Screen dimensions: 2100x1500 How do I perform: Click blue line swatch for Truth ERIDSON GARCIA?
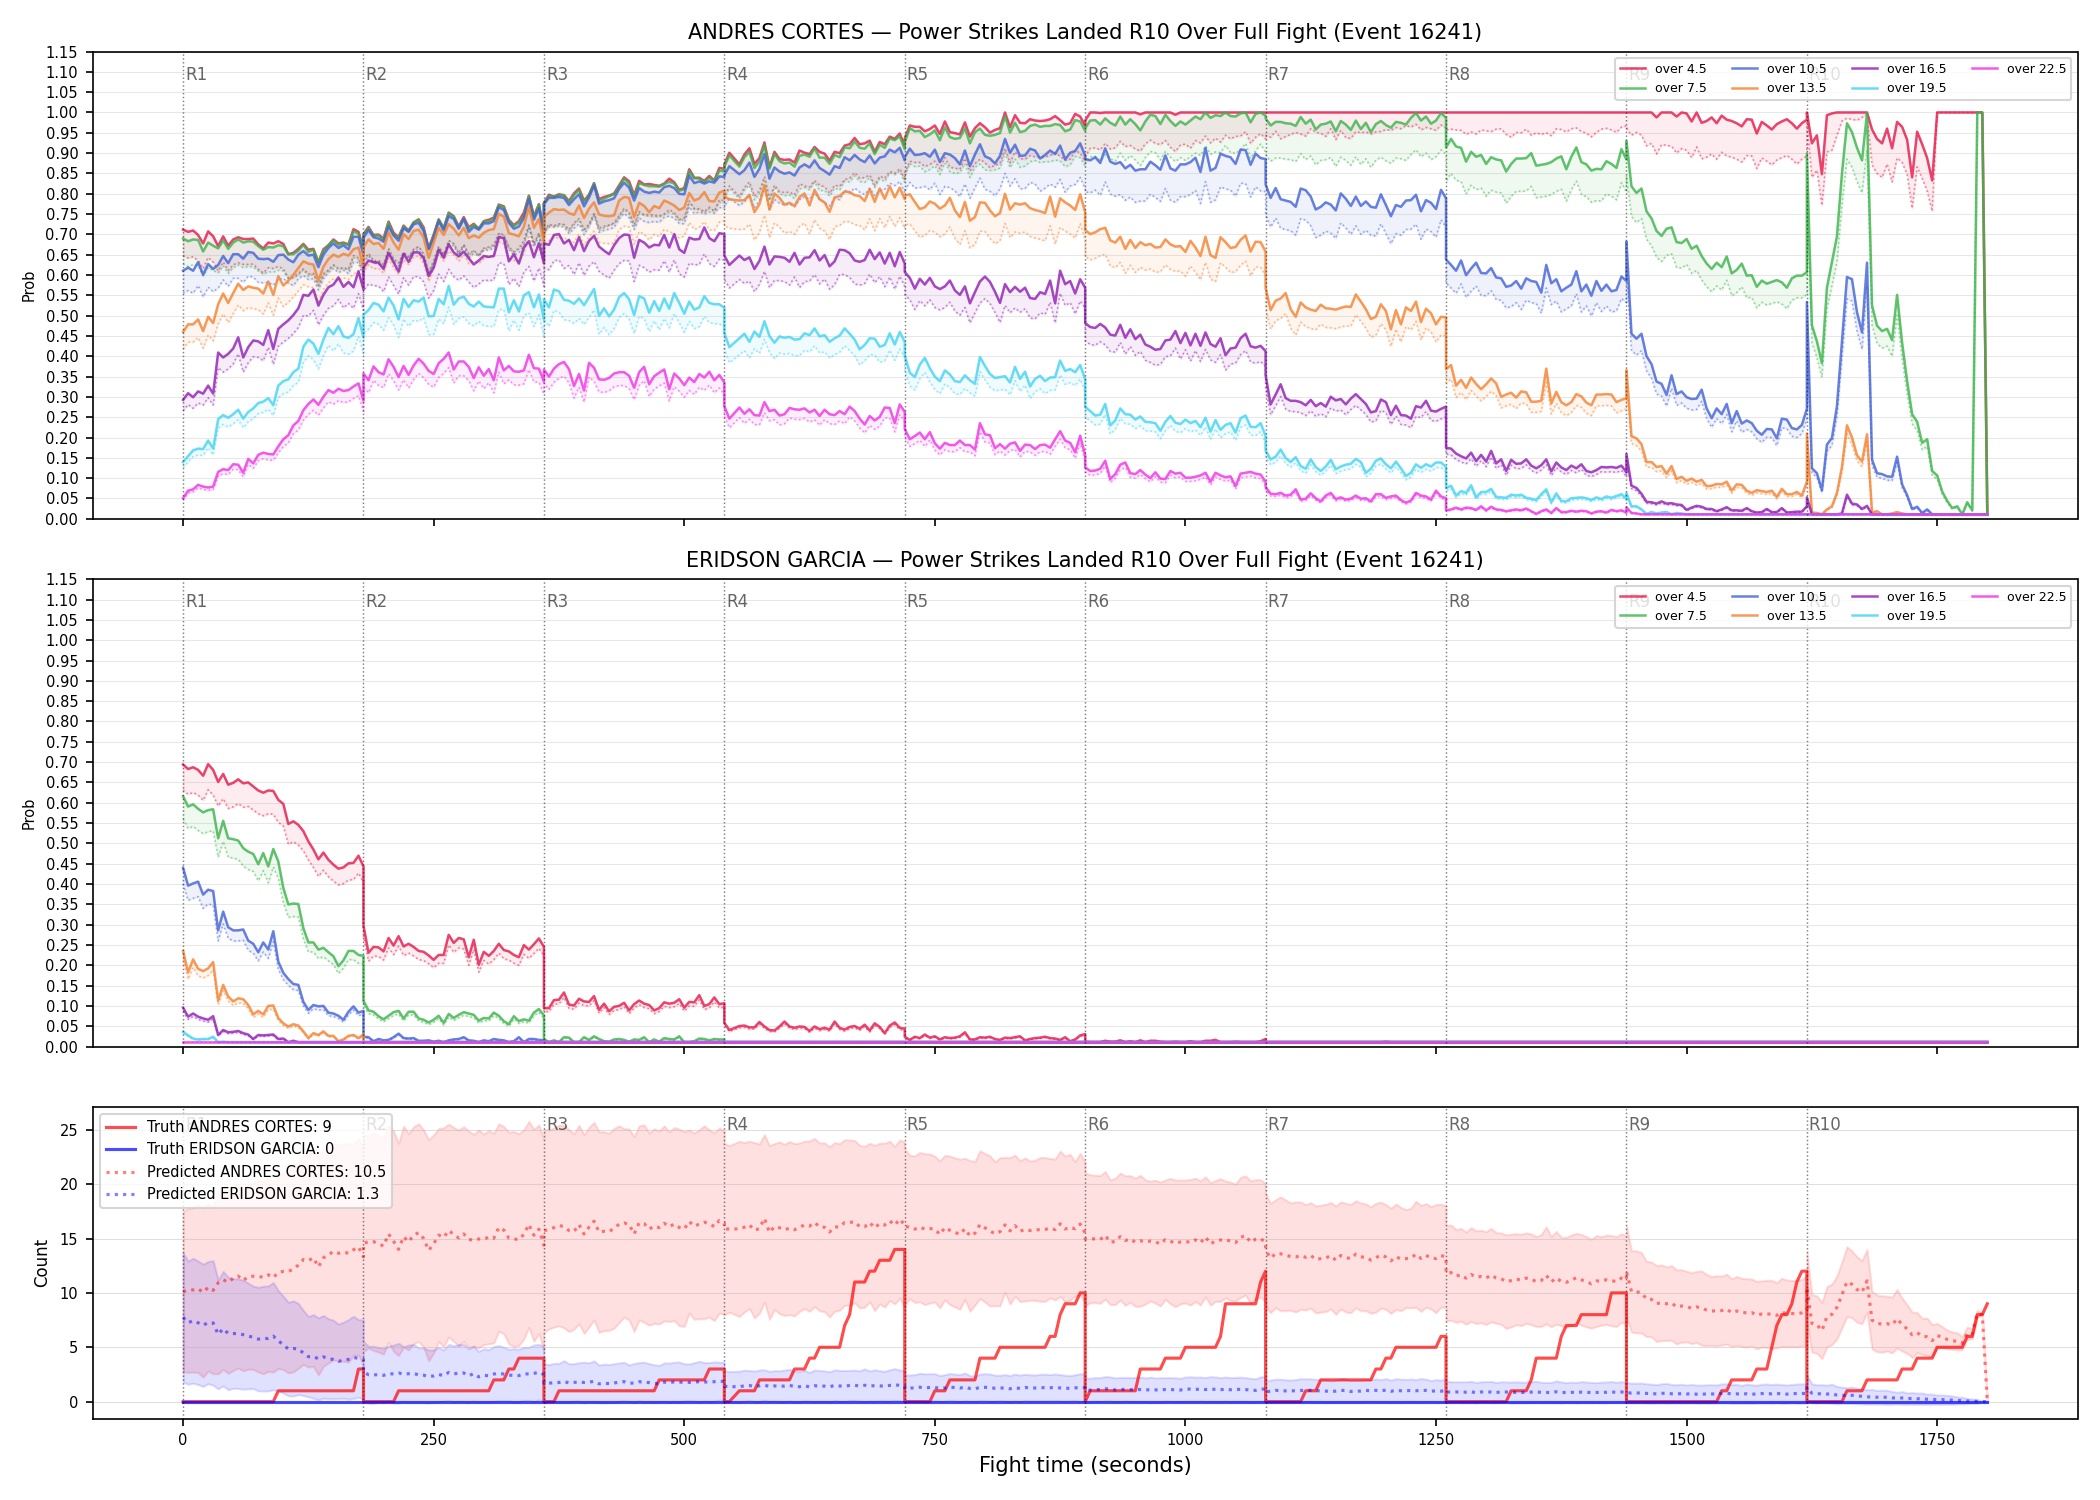(x=121, y=1149)
